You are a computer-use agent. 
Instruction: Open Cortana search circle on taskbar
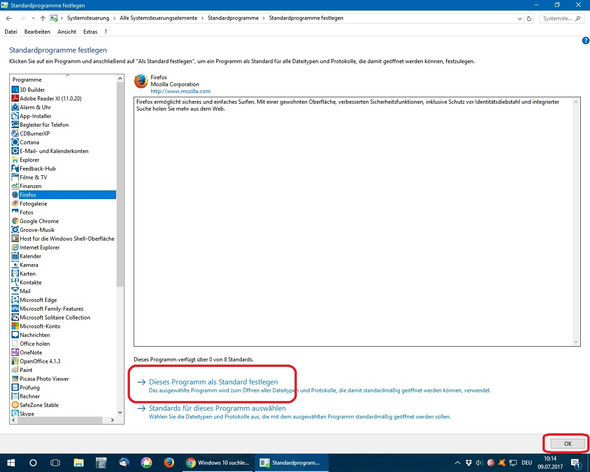(x=33, y=463)
